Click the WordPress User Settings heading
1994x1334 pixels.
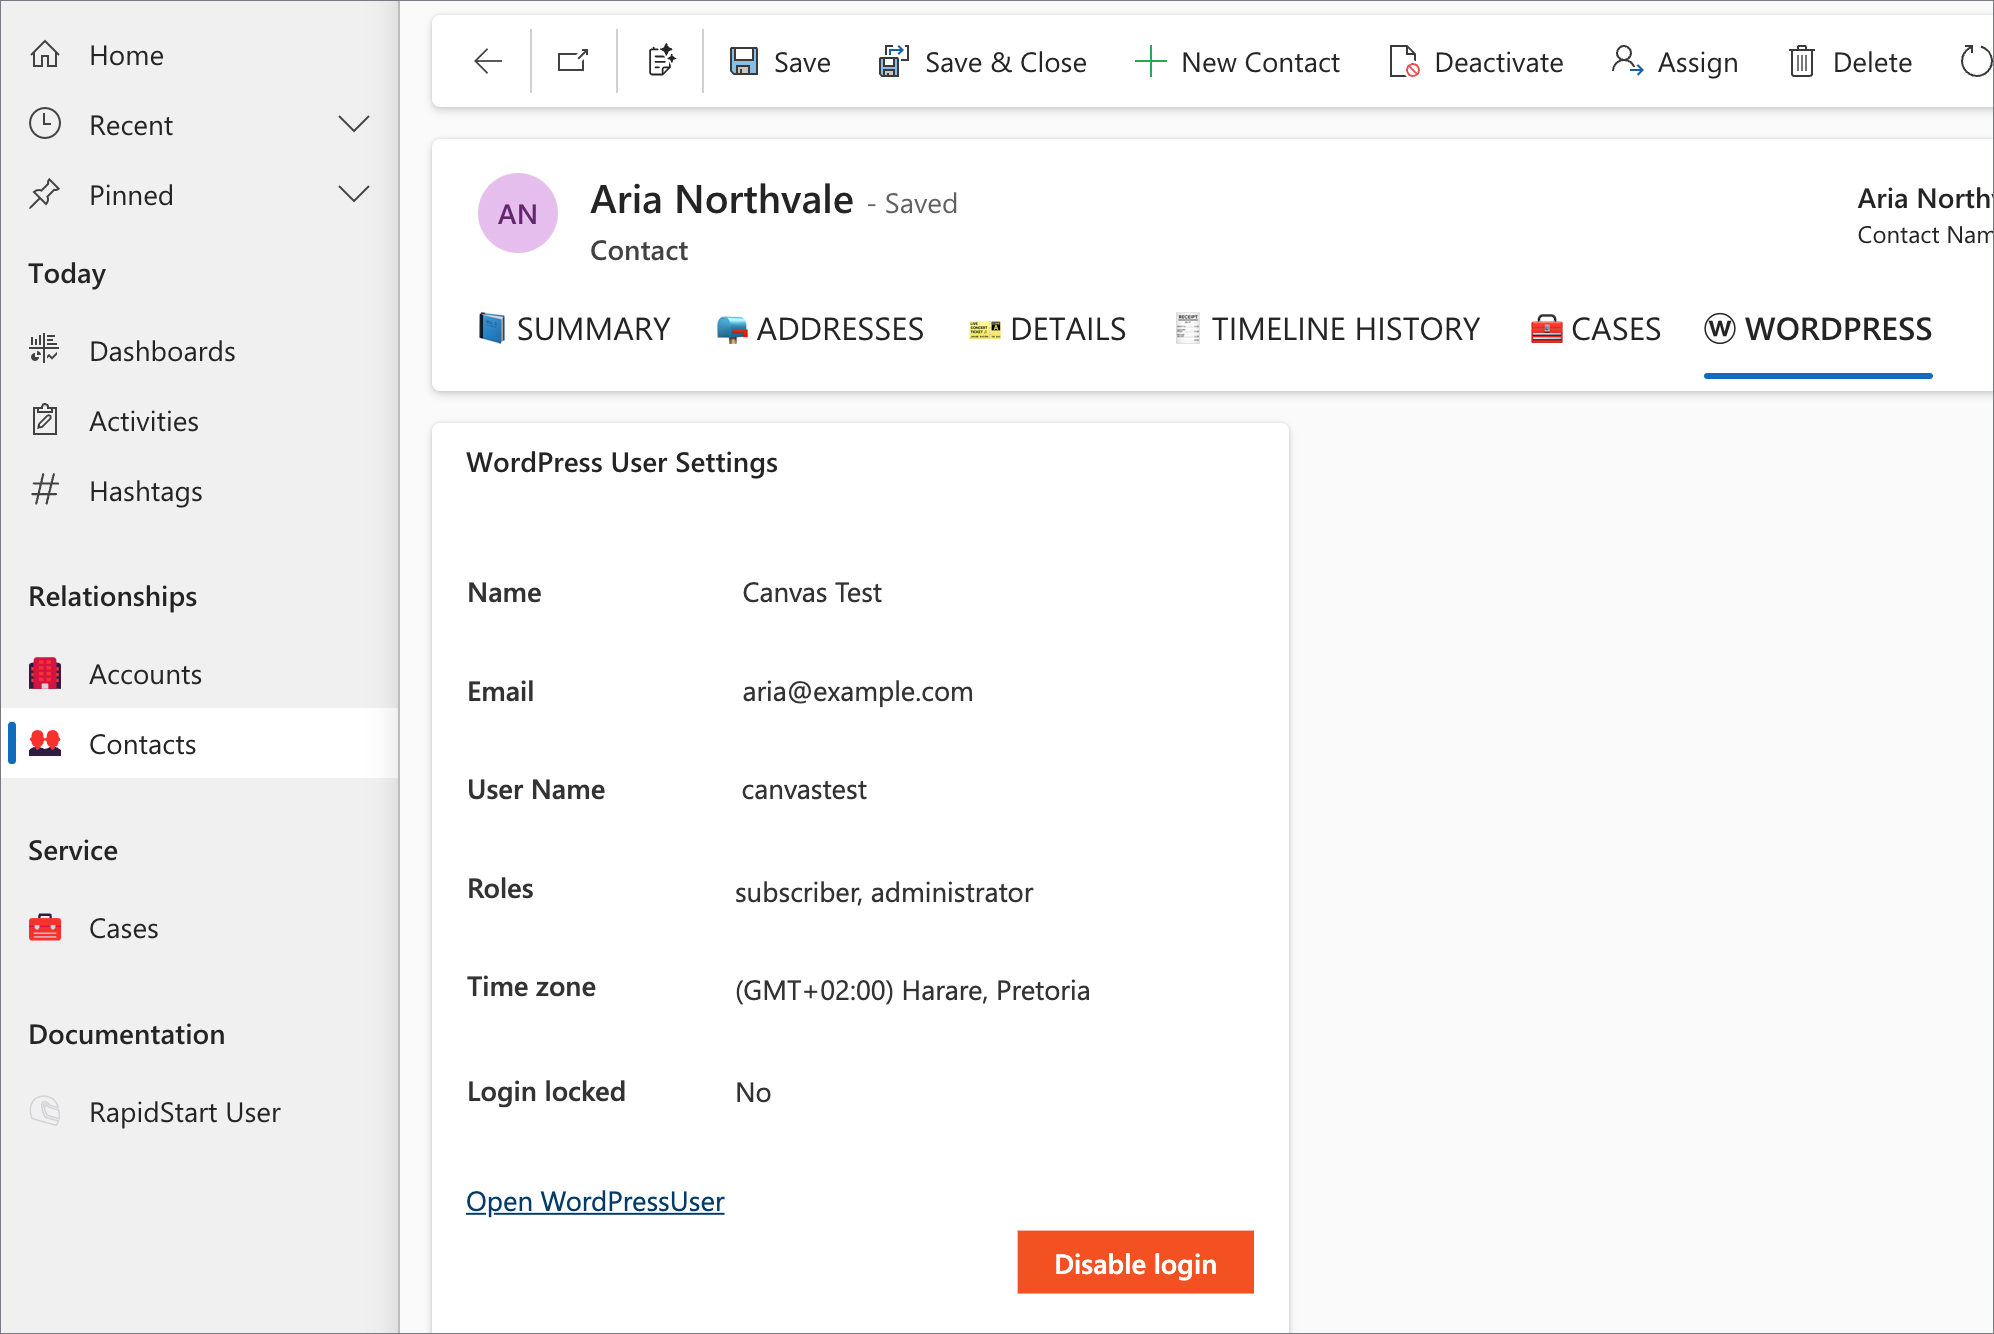[x=622, y=462]
